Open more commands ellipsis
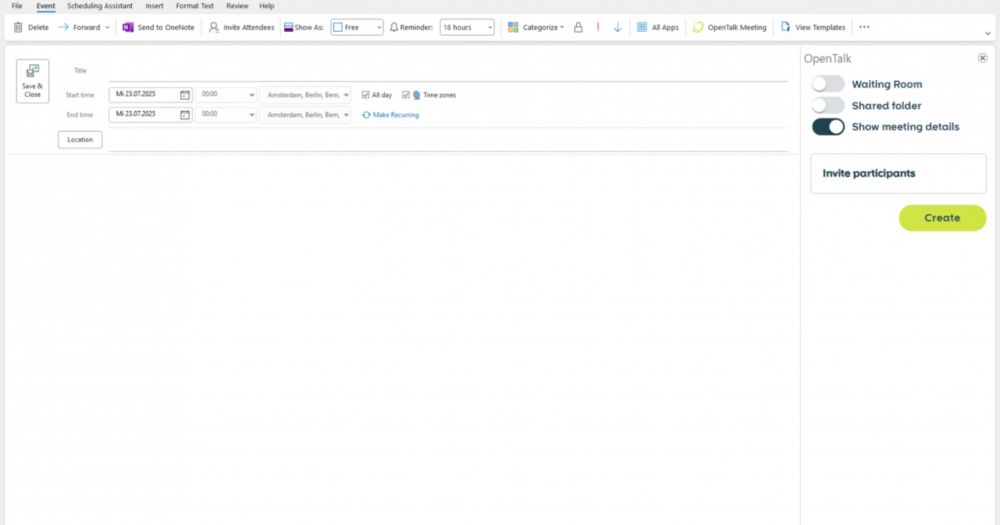This screenshot has width=1000, height=525. click(864, 27)
